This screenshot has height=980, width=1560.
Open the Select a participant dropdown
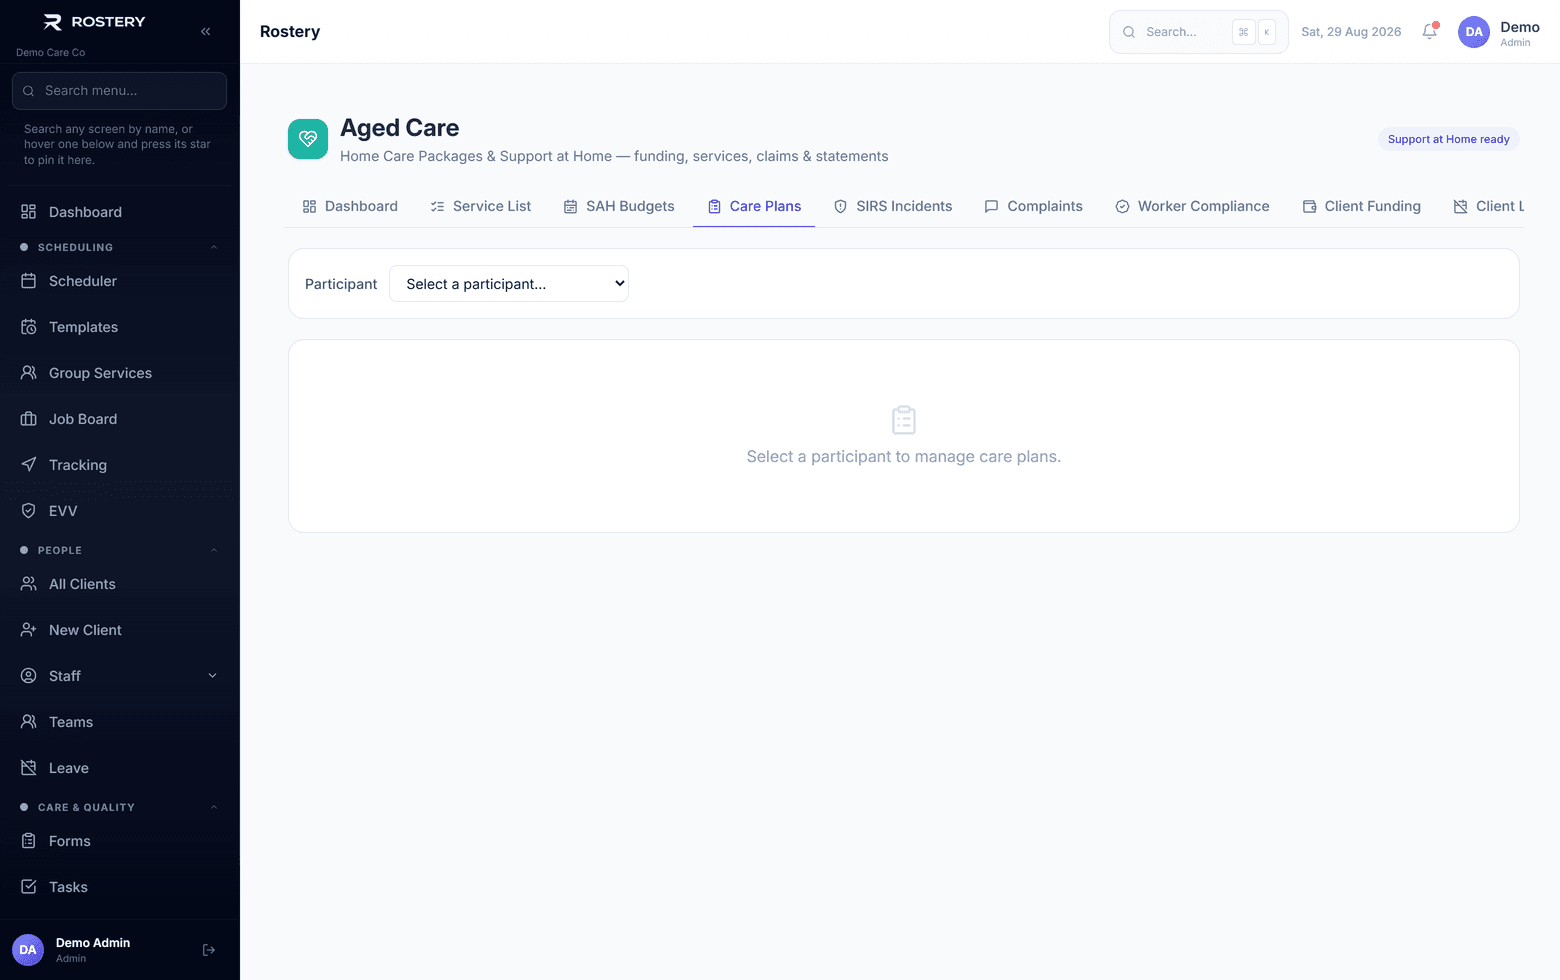[x=509, y=284]
